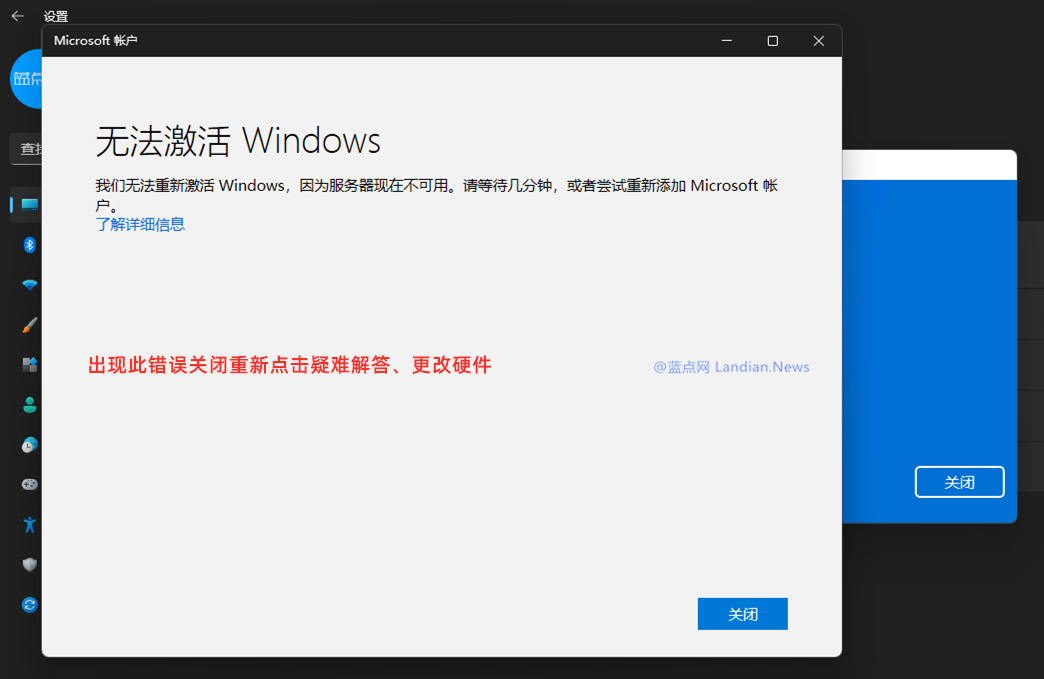Open Accounts person icon in sidebar
This screenshot has width=1044, height=679.
[x=29, y=405]
